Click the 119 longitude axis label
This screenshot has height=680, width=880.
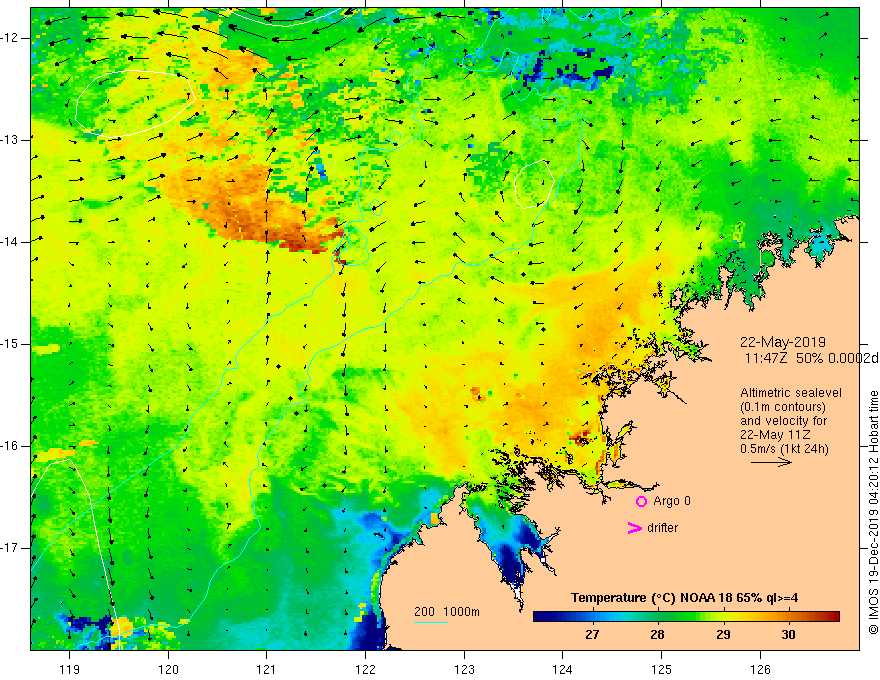[70, 669]
